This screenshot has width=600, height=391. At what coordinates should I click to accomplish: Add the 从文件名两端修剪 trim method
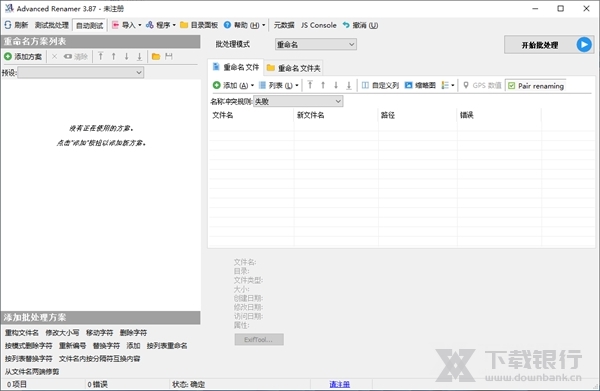pos(32,371)
